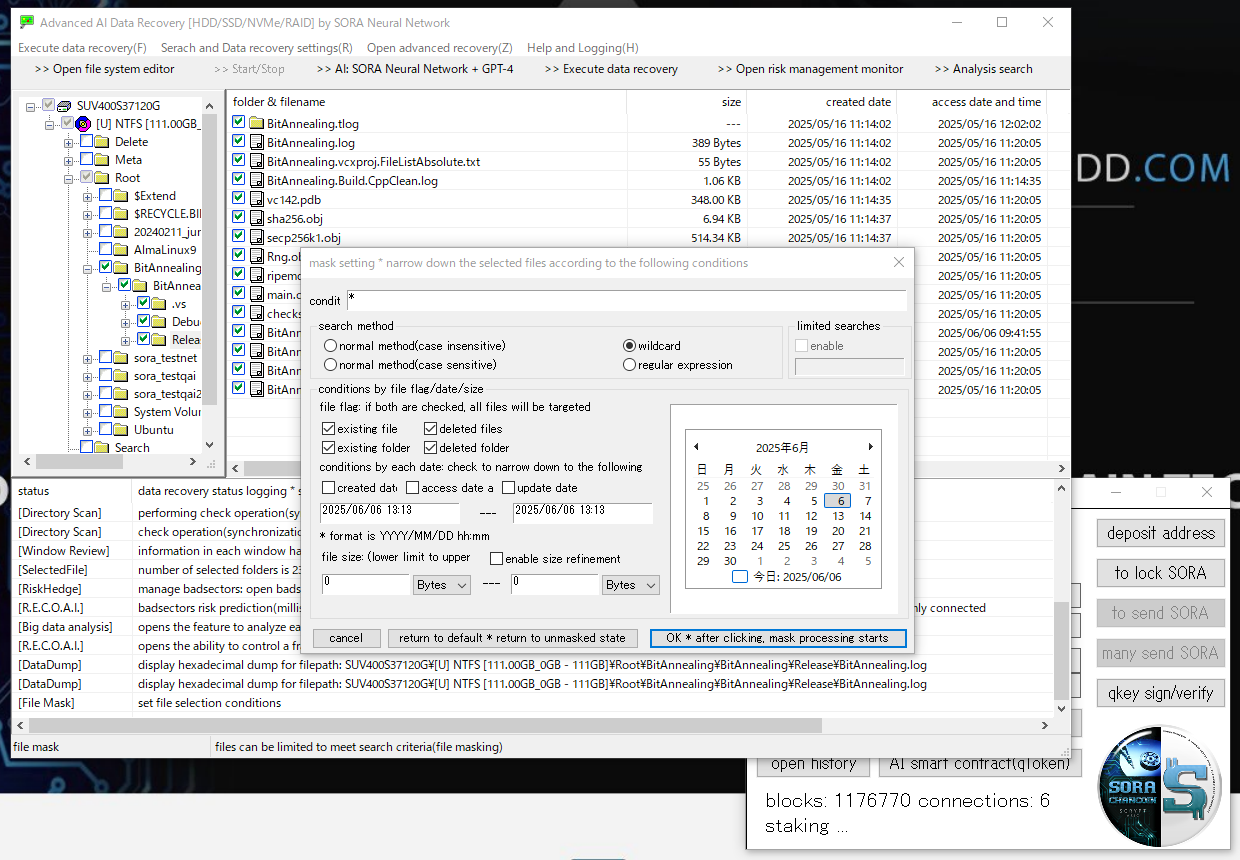Click the AlmaLinux9 folder icon
The height and width of the screenshot is (860, 1240).
[121, 250]
